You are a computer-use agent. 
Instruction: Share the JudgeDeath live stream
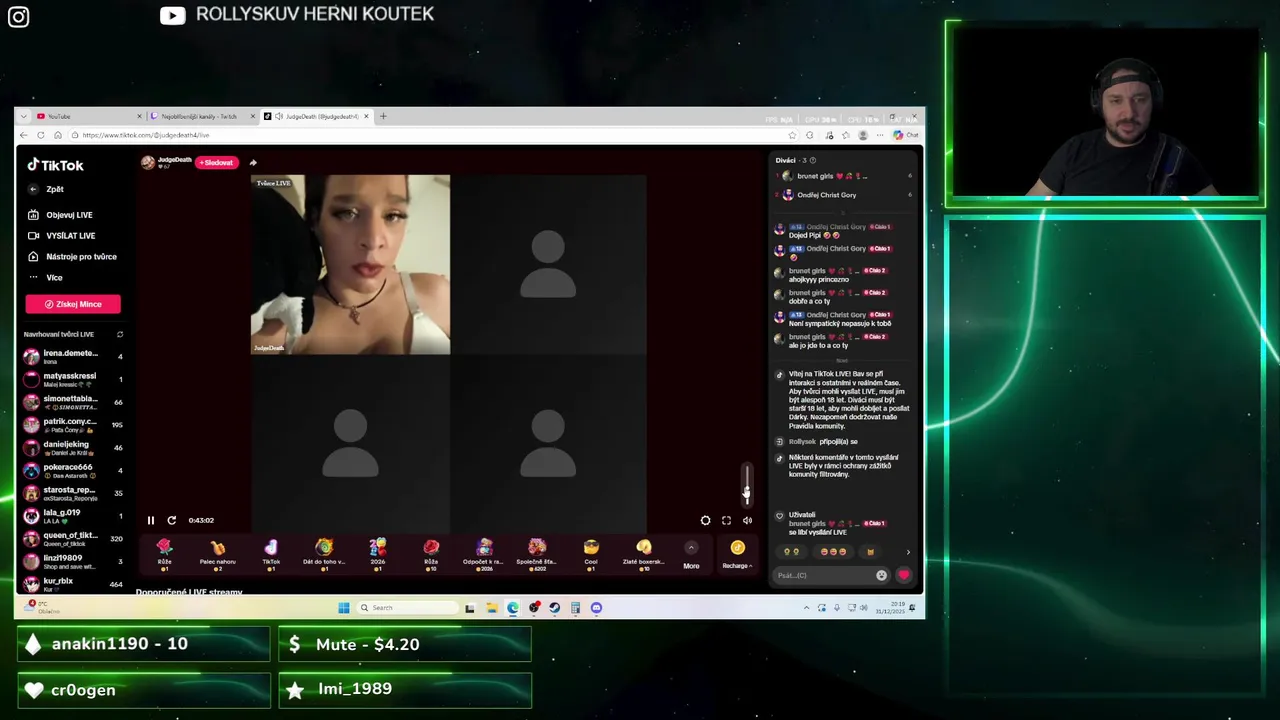click(x=253, y=162)
